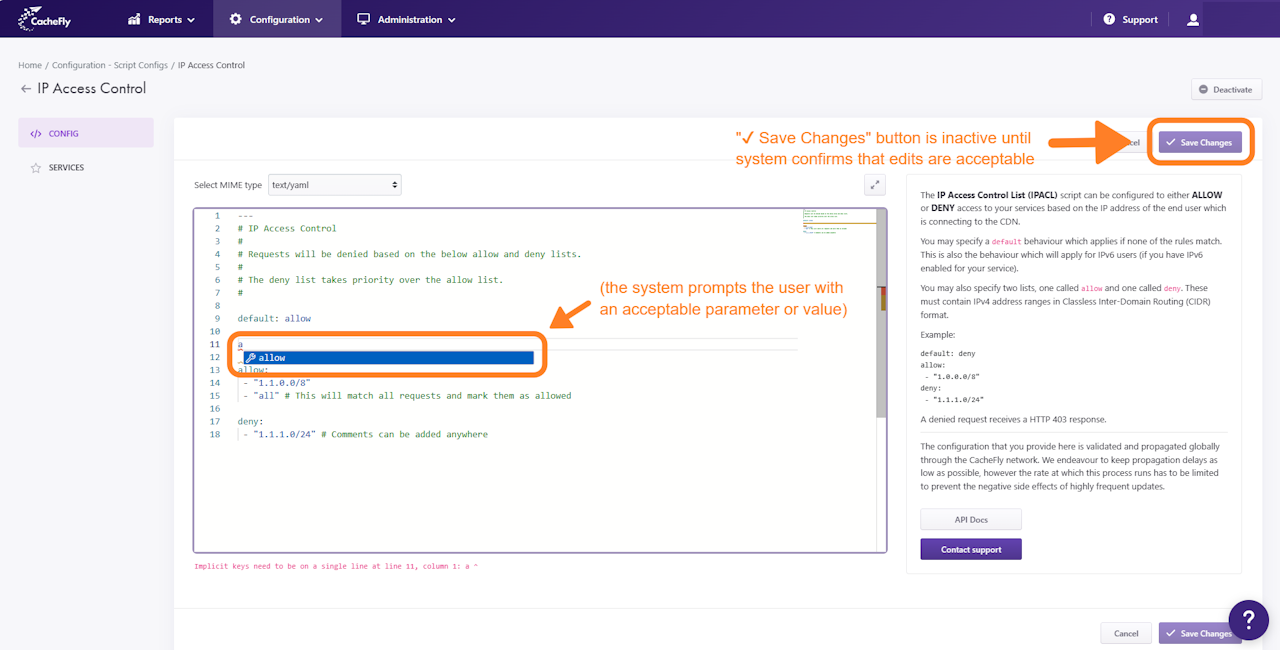Click the Support help icon
The image size is (1280, 650).
1109,19
